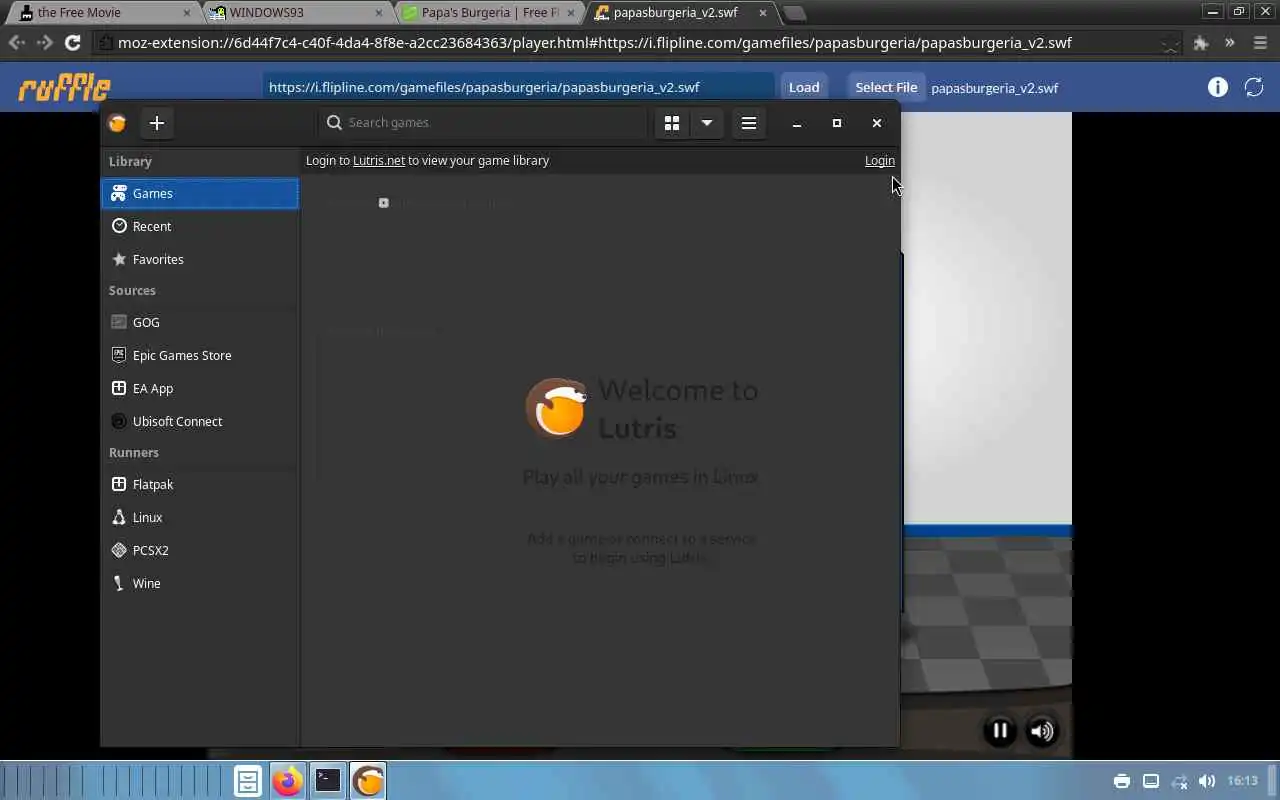Open the Lutris hamburger menu

(x=749, y=123)
